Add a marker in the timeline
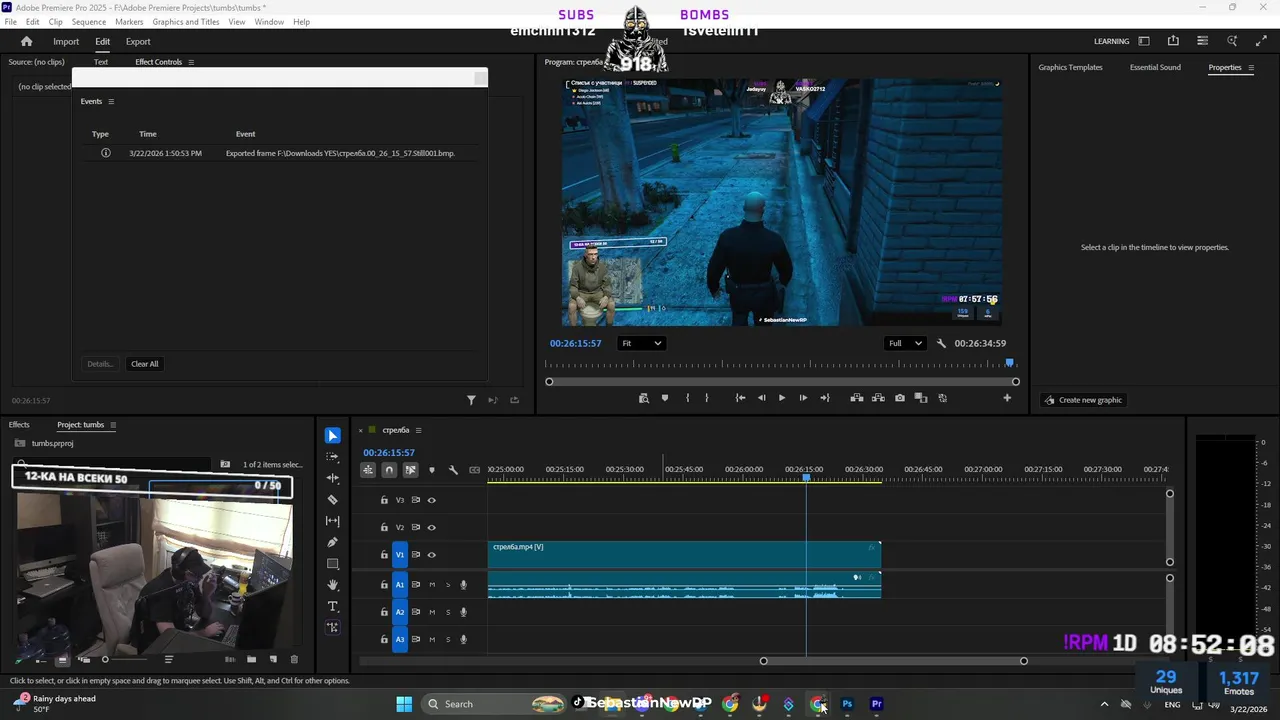The height and width of the screenshot is (720, 1280). [x=432, y=470]
